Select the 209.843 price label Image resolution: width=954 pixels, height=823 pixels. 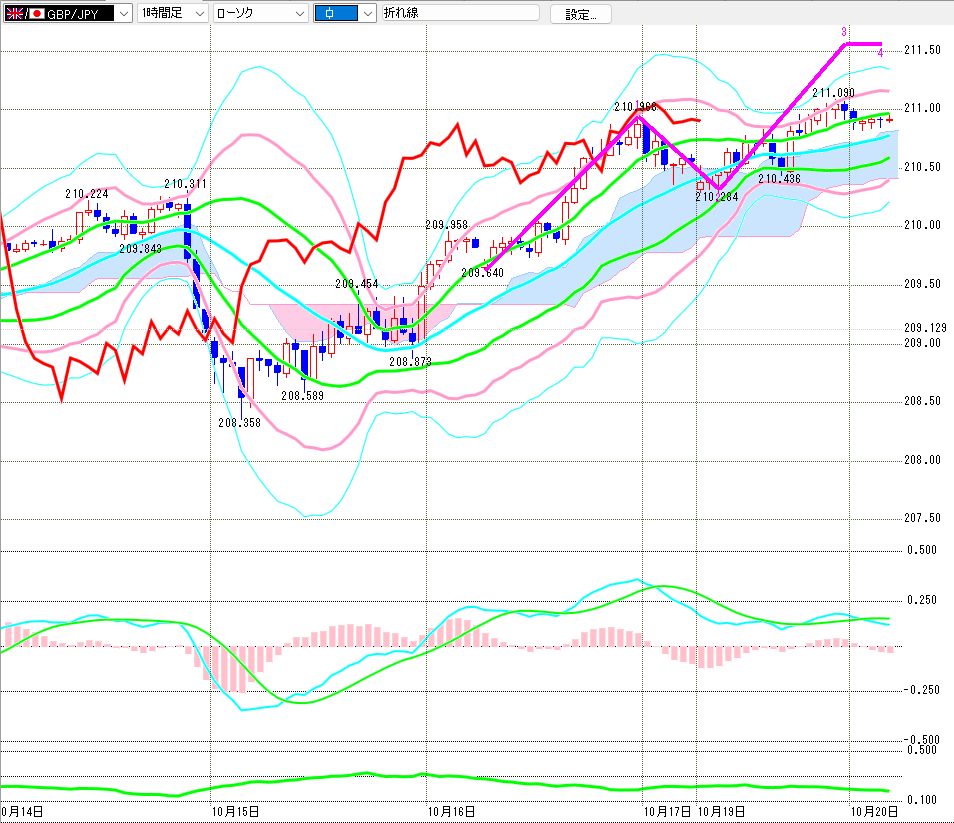click(141, 249)
